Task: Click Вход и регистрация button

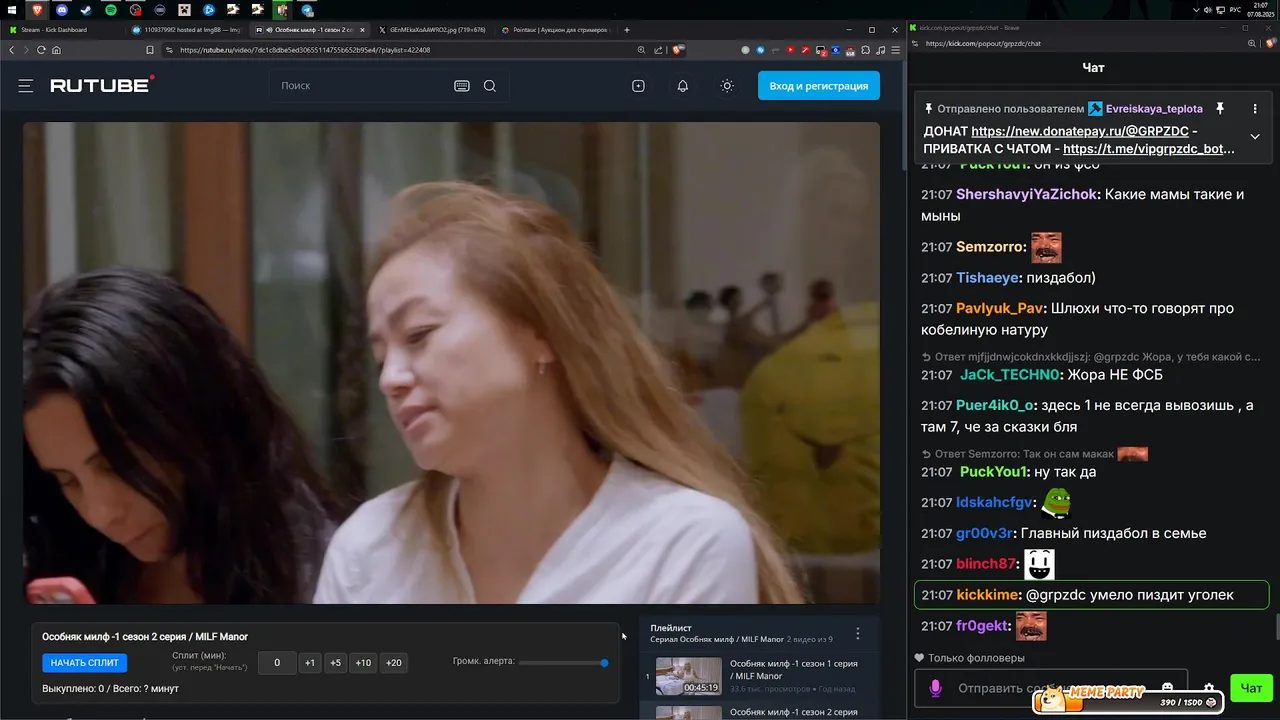Action: [x=819, y=86]
